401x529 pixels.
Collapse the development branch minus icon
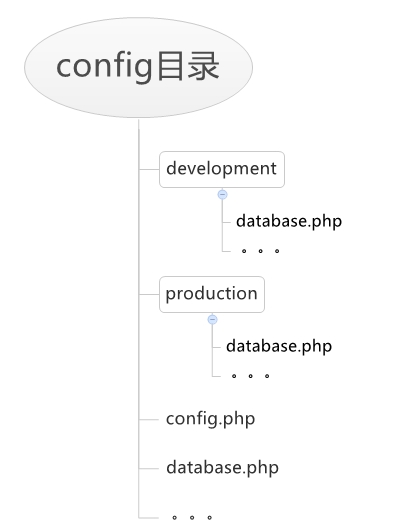[222, 195]
